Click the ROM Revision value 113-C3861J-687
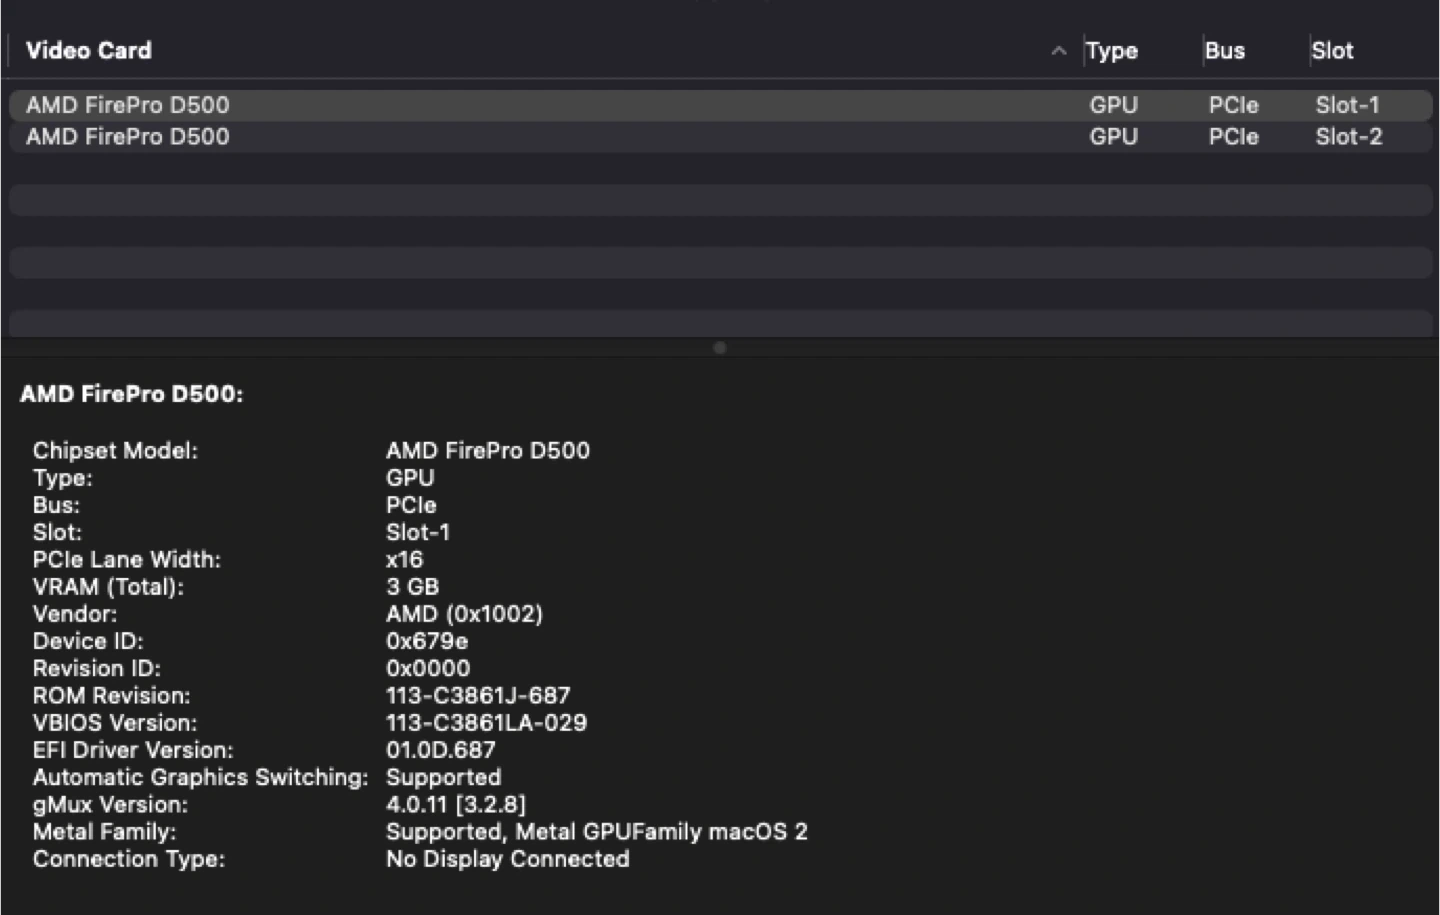Viewport: 1440px width, 915px height. pos(478,695)
